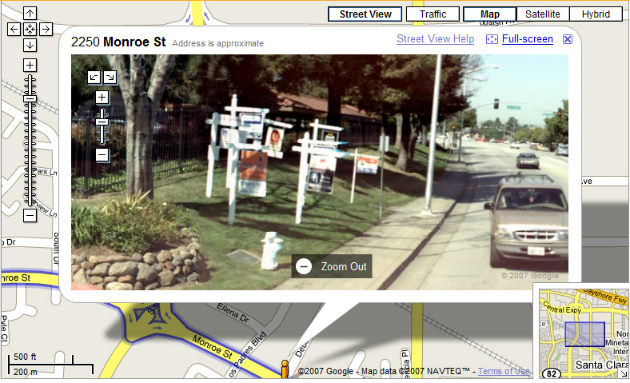Viewport: 630px width, 383px height.
Task: Recenter the map with the center pan icon
Action: (30, 29)
